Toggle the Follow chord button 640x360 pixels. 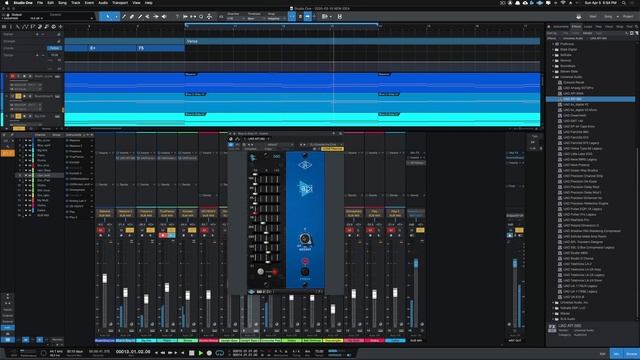pyautogui.click(x=54, y=48)
